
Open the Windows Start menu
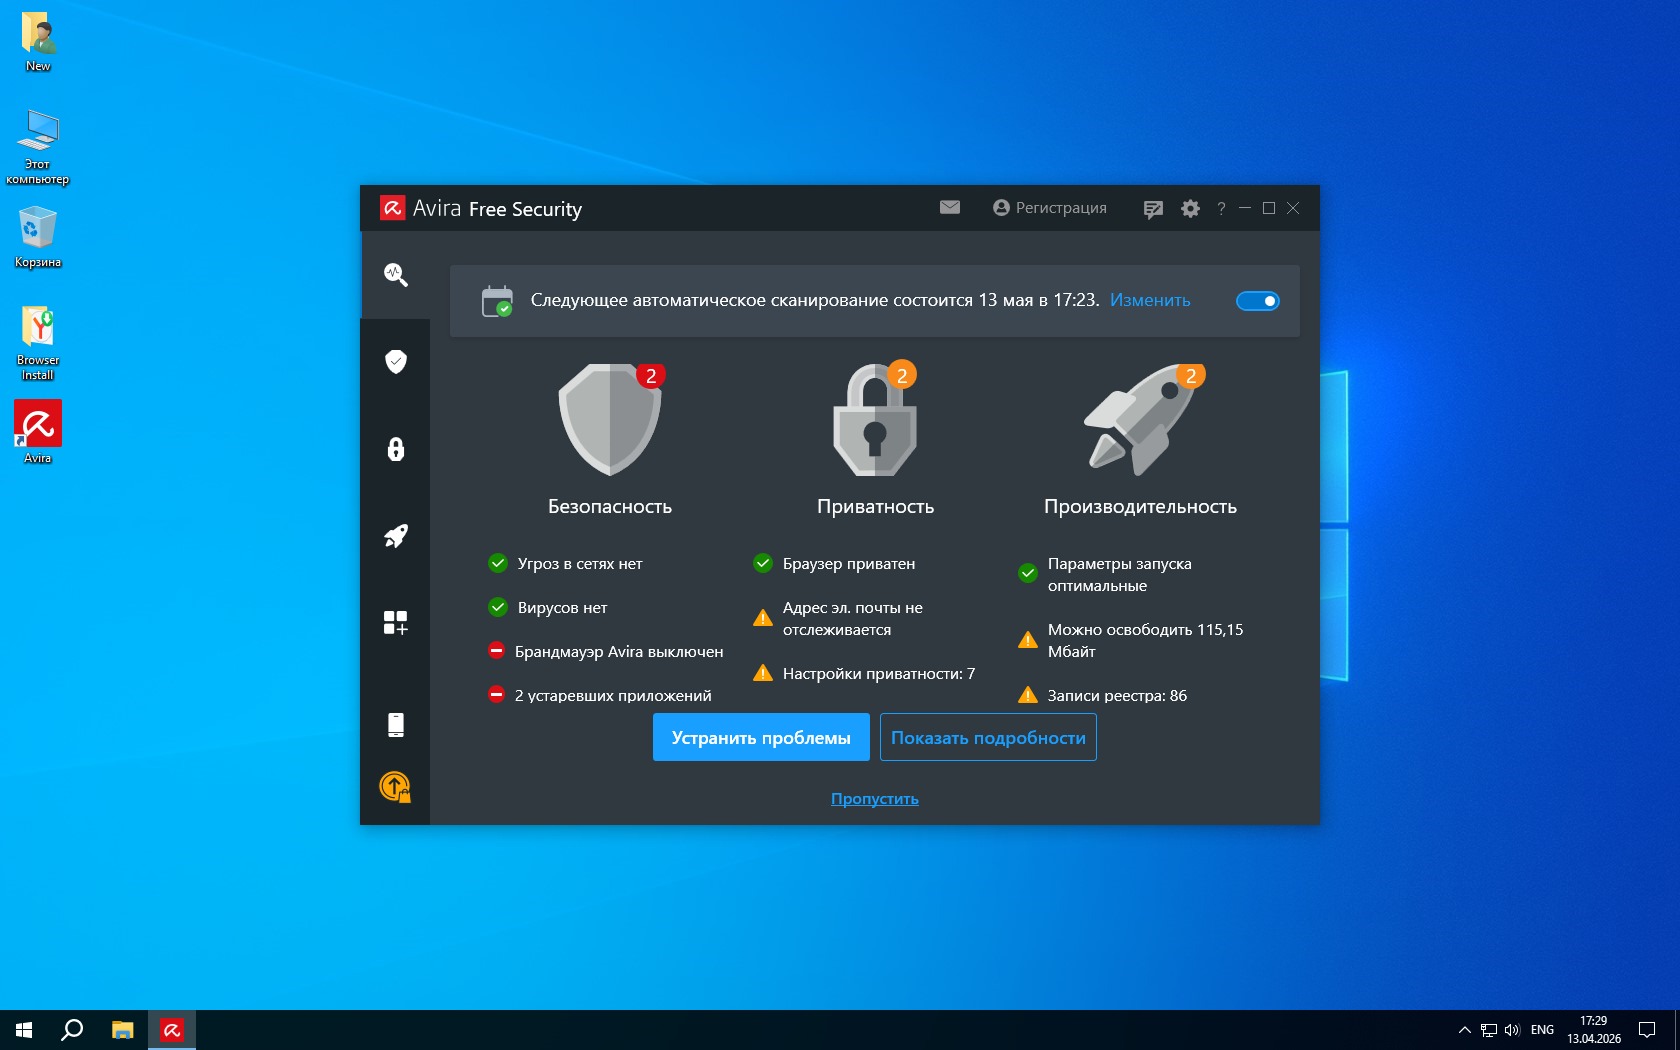pos(24,1030)
